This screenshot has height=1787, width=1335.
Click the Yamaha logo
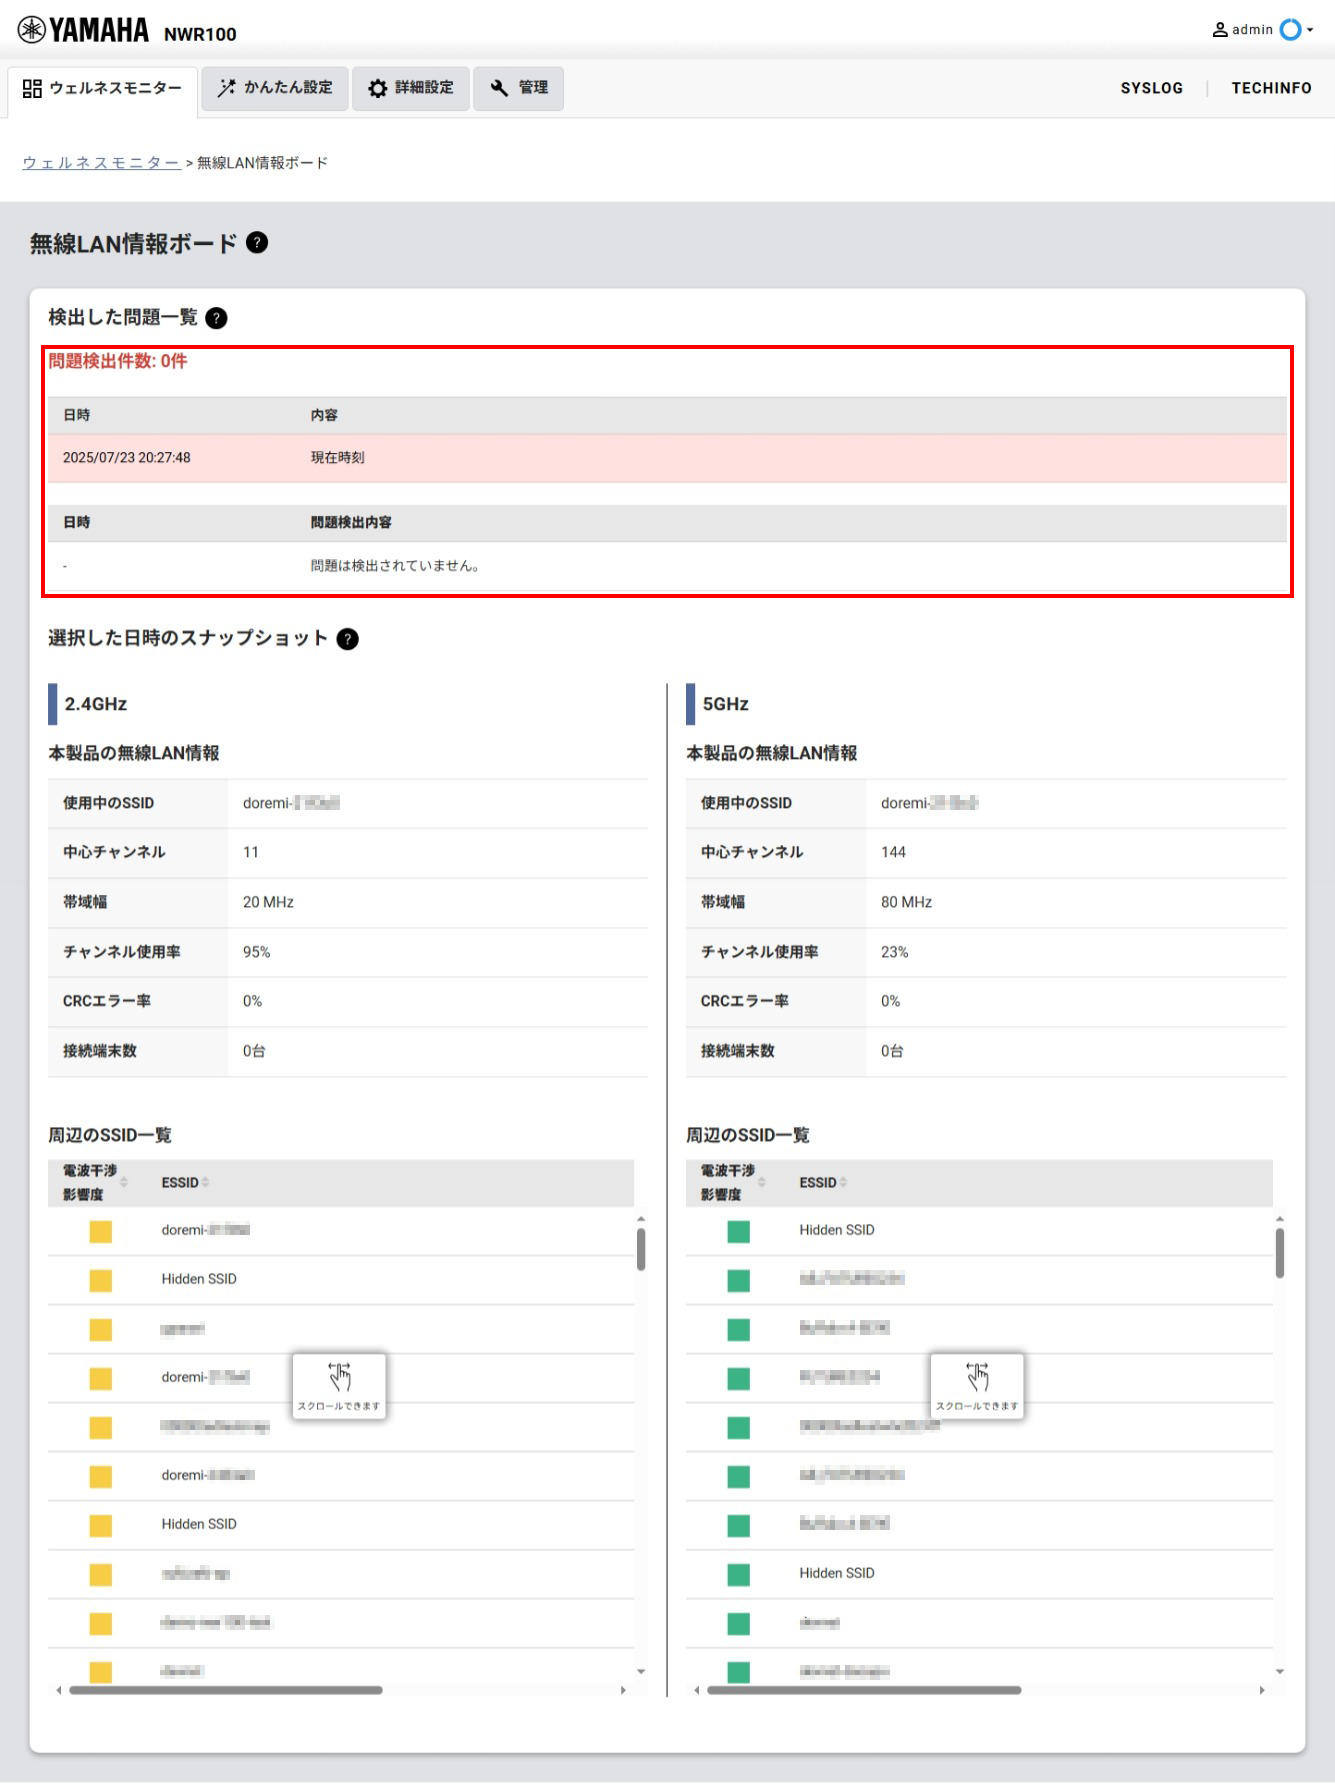pyautogui.click(x=83, y=31)
